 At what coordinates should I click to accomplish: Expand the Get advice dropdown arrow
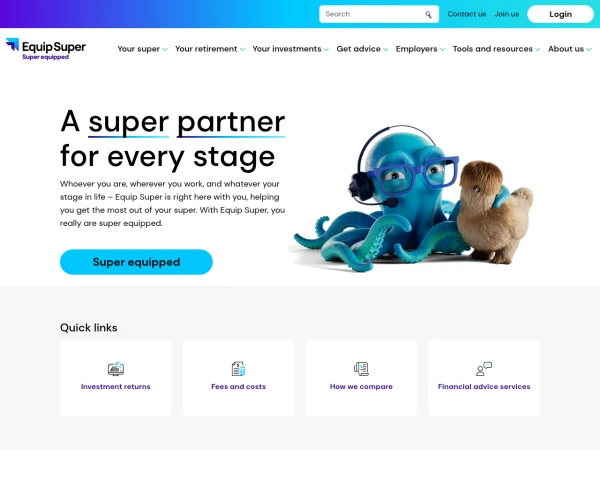pos(386,49)
